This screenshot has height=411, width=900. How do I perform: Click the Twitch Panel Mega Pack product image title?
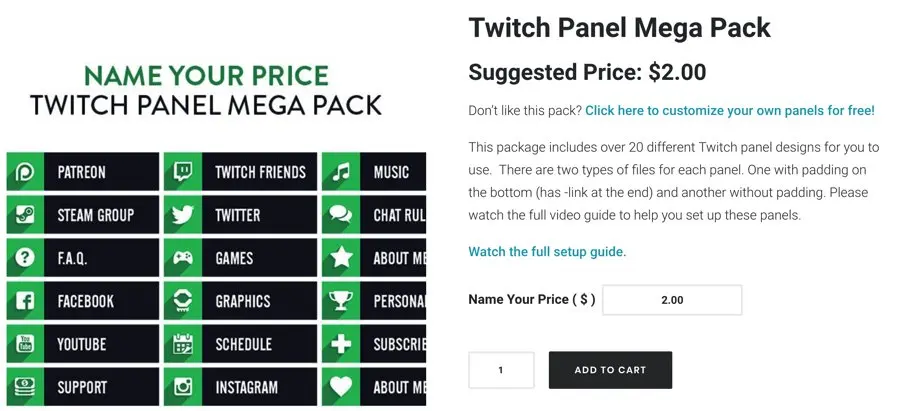pos(206,90)
